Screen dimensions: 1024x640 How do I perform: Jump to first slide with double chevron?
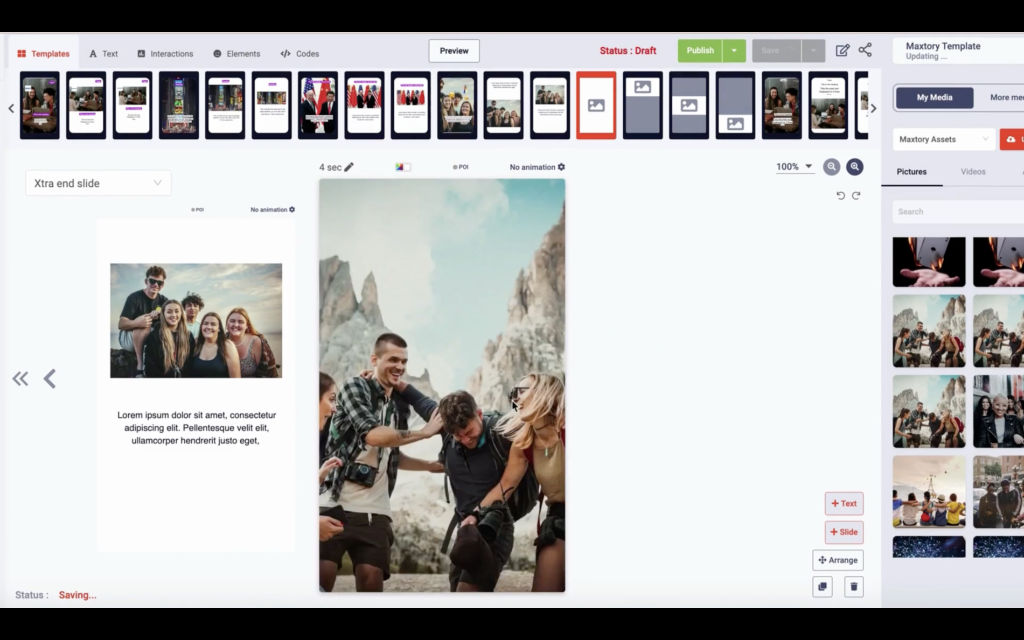[20, 379]
